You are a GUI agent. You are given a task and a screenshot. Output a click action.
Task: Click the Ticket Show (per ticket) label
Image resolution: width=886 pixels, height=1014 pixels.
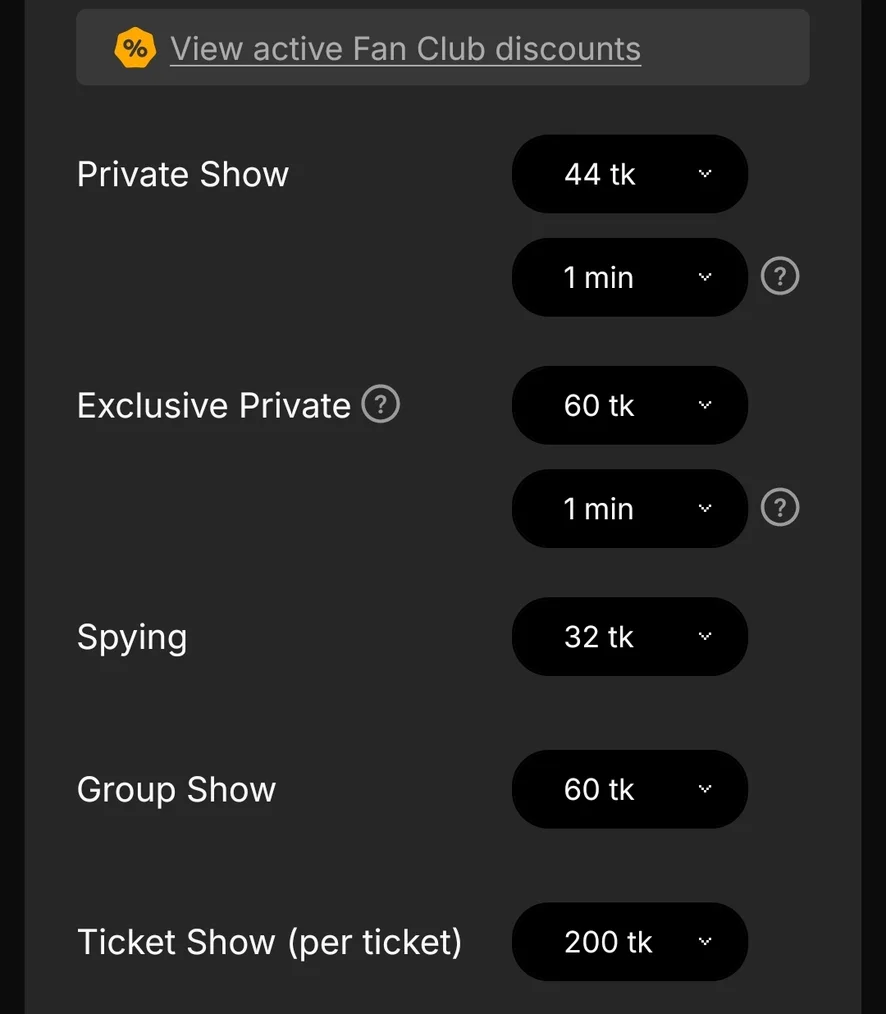269,942
